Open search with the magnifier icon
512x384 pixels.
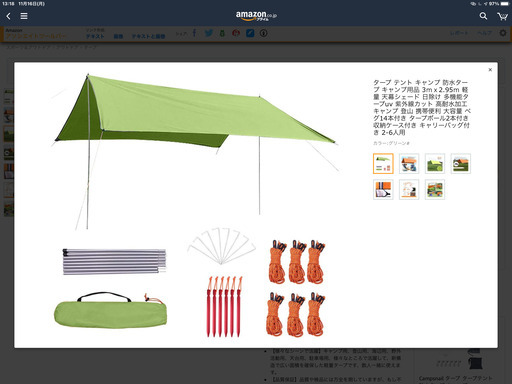click(483, 16)
